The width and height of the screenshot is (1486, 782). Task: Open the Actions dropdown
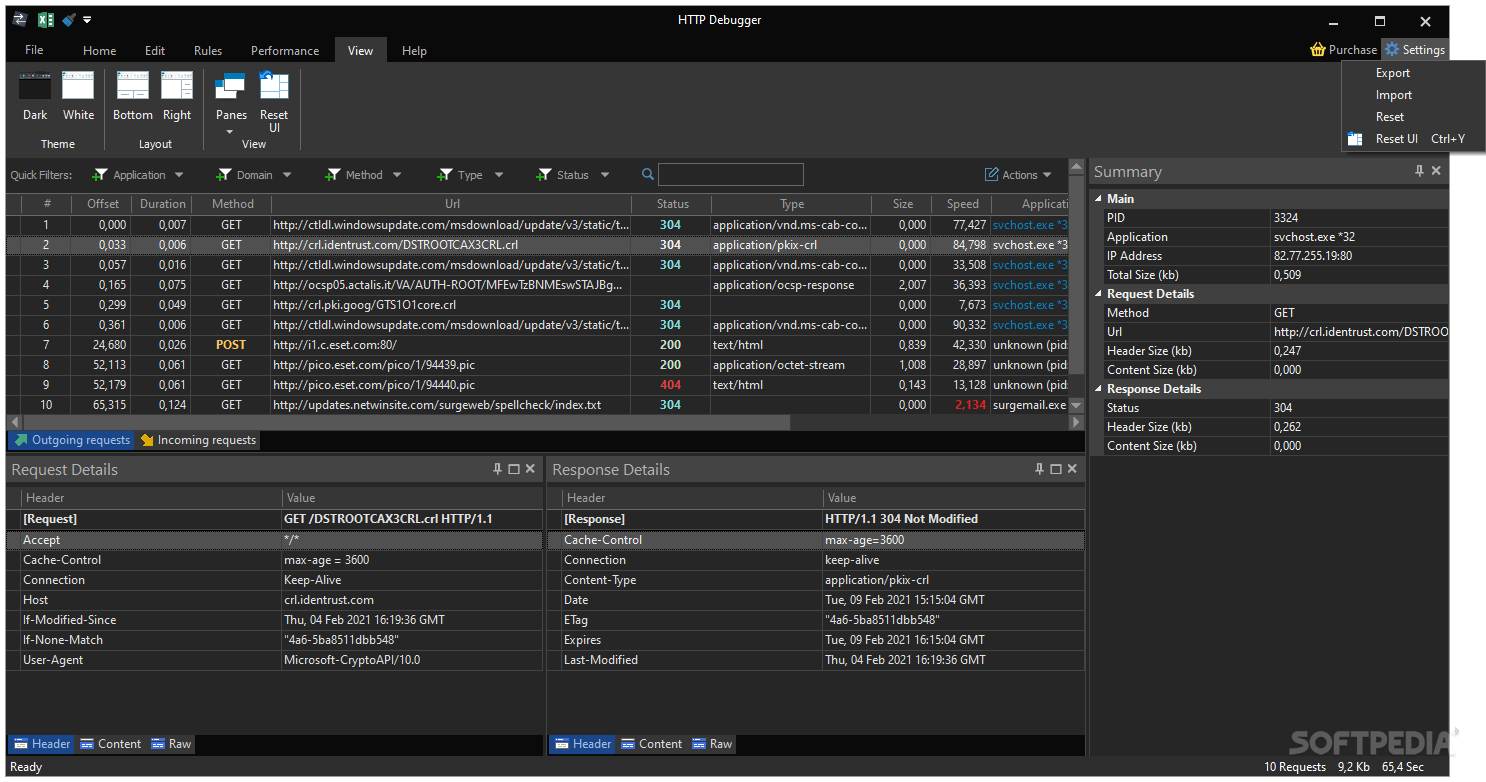(x=1019, y=175)
